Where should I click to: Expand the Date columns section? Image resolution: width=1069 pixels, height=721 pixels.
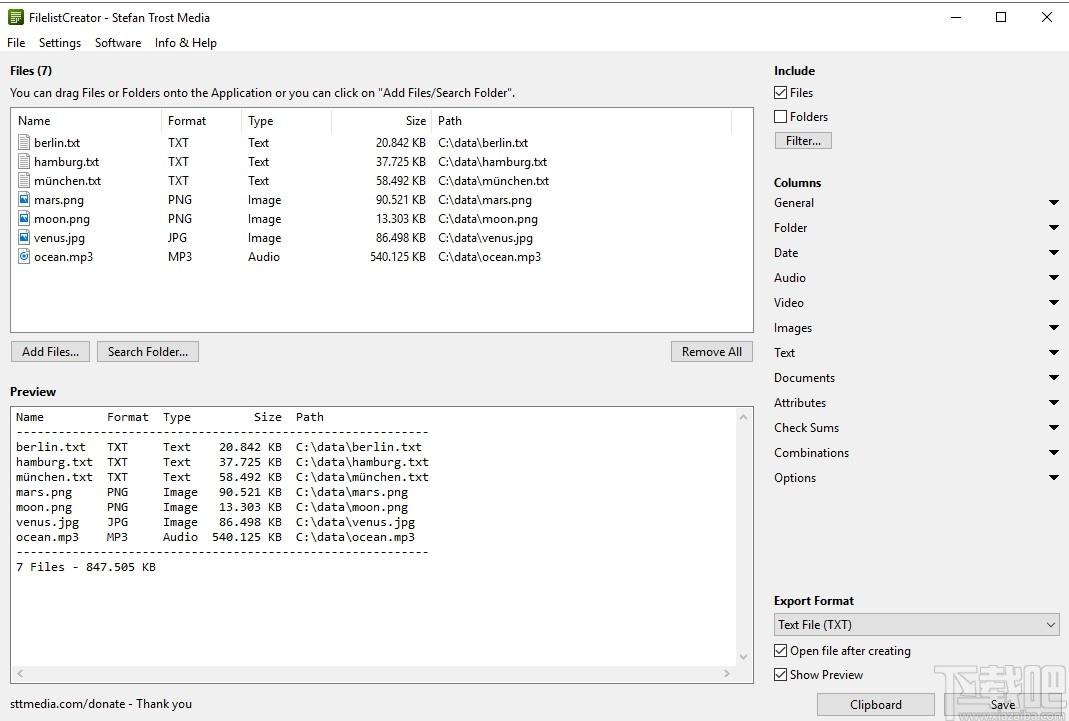[1053, 253]
